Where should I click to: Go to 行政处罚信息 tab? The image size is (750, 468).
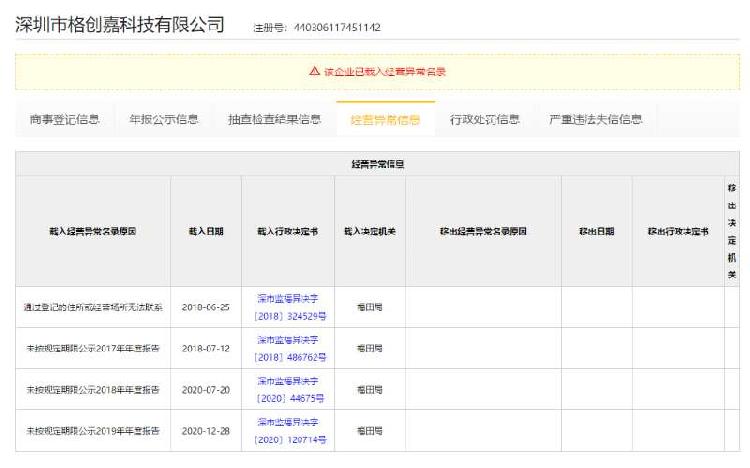(x=485, y=119)
